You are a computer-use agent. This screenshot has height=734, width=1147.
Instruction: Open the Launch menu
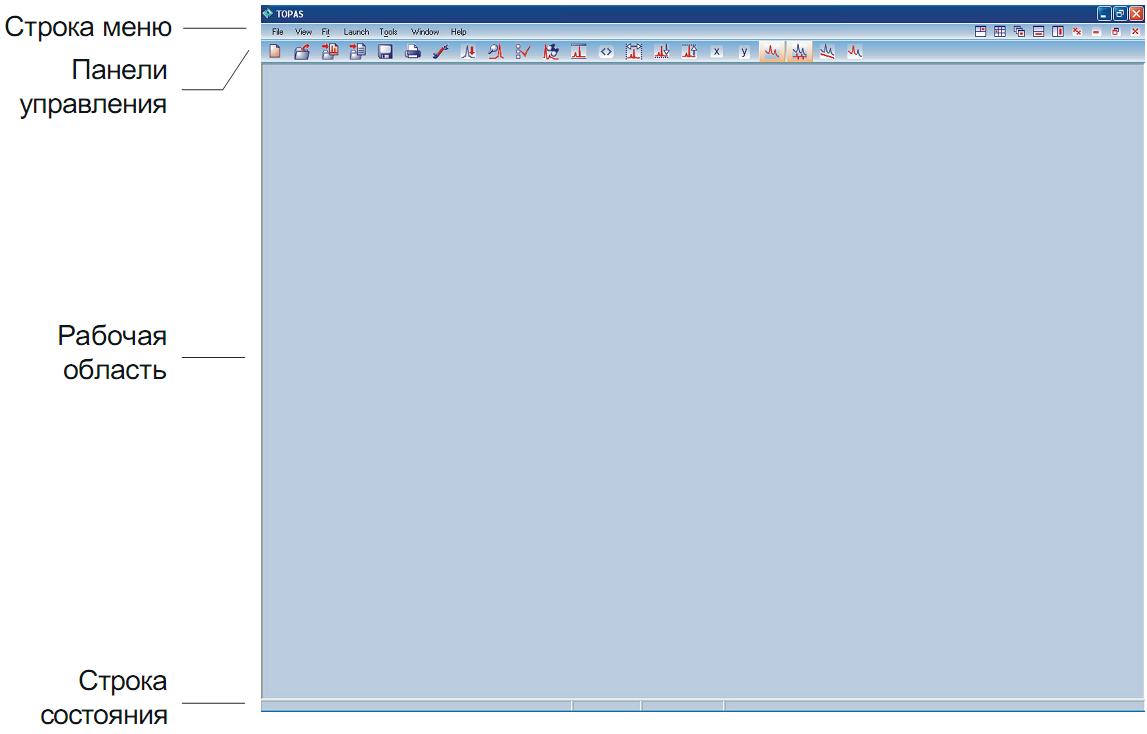(356, 32)
